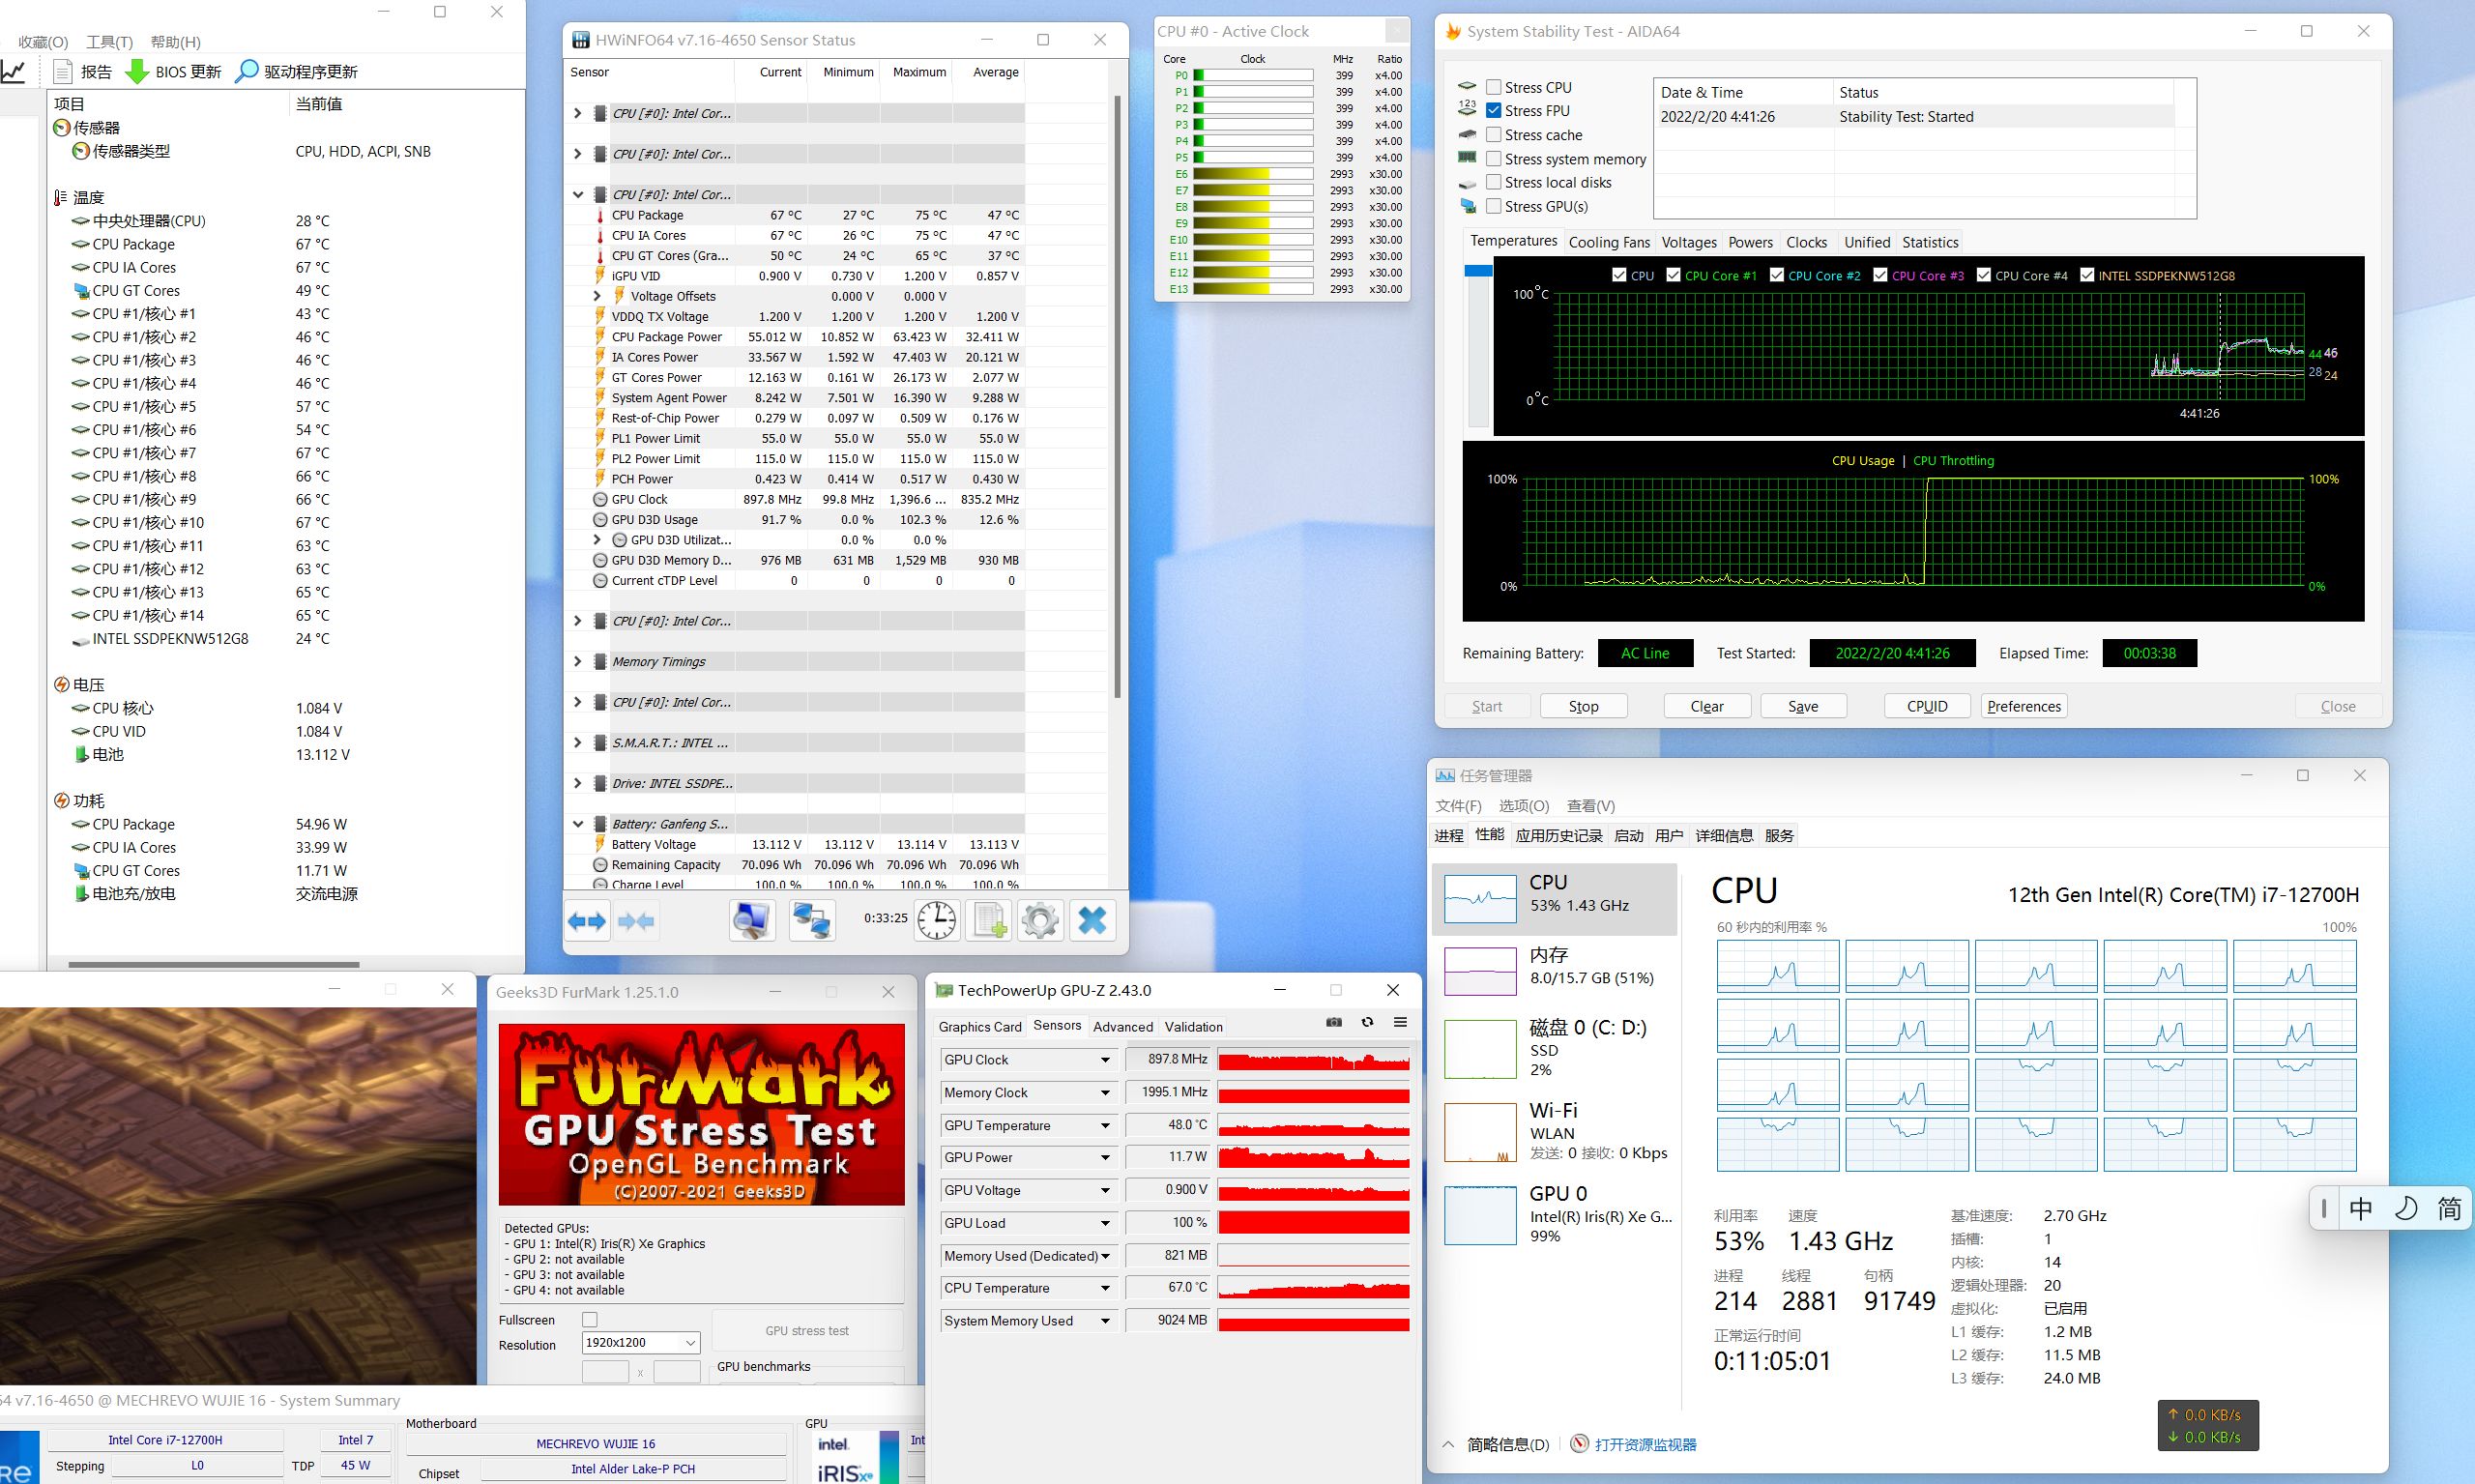Image resolution: width=2475 pixels, height=1484 pixels.
Task: Click Stop button in stability test
Action: click(x=1583, y=706)
